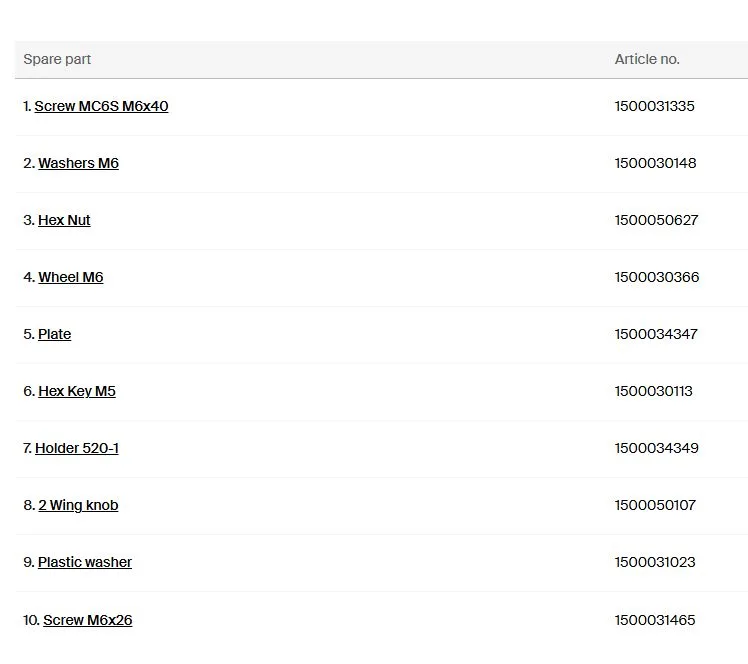Open the Screw M6x26 link
The width and height of the screenshot is (748, 664).
pos(88,620)
